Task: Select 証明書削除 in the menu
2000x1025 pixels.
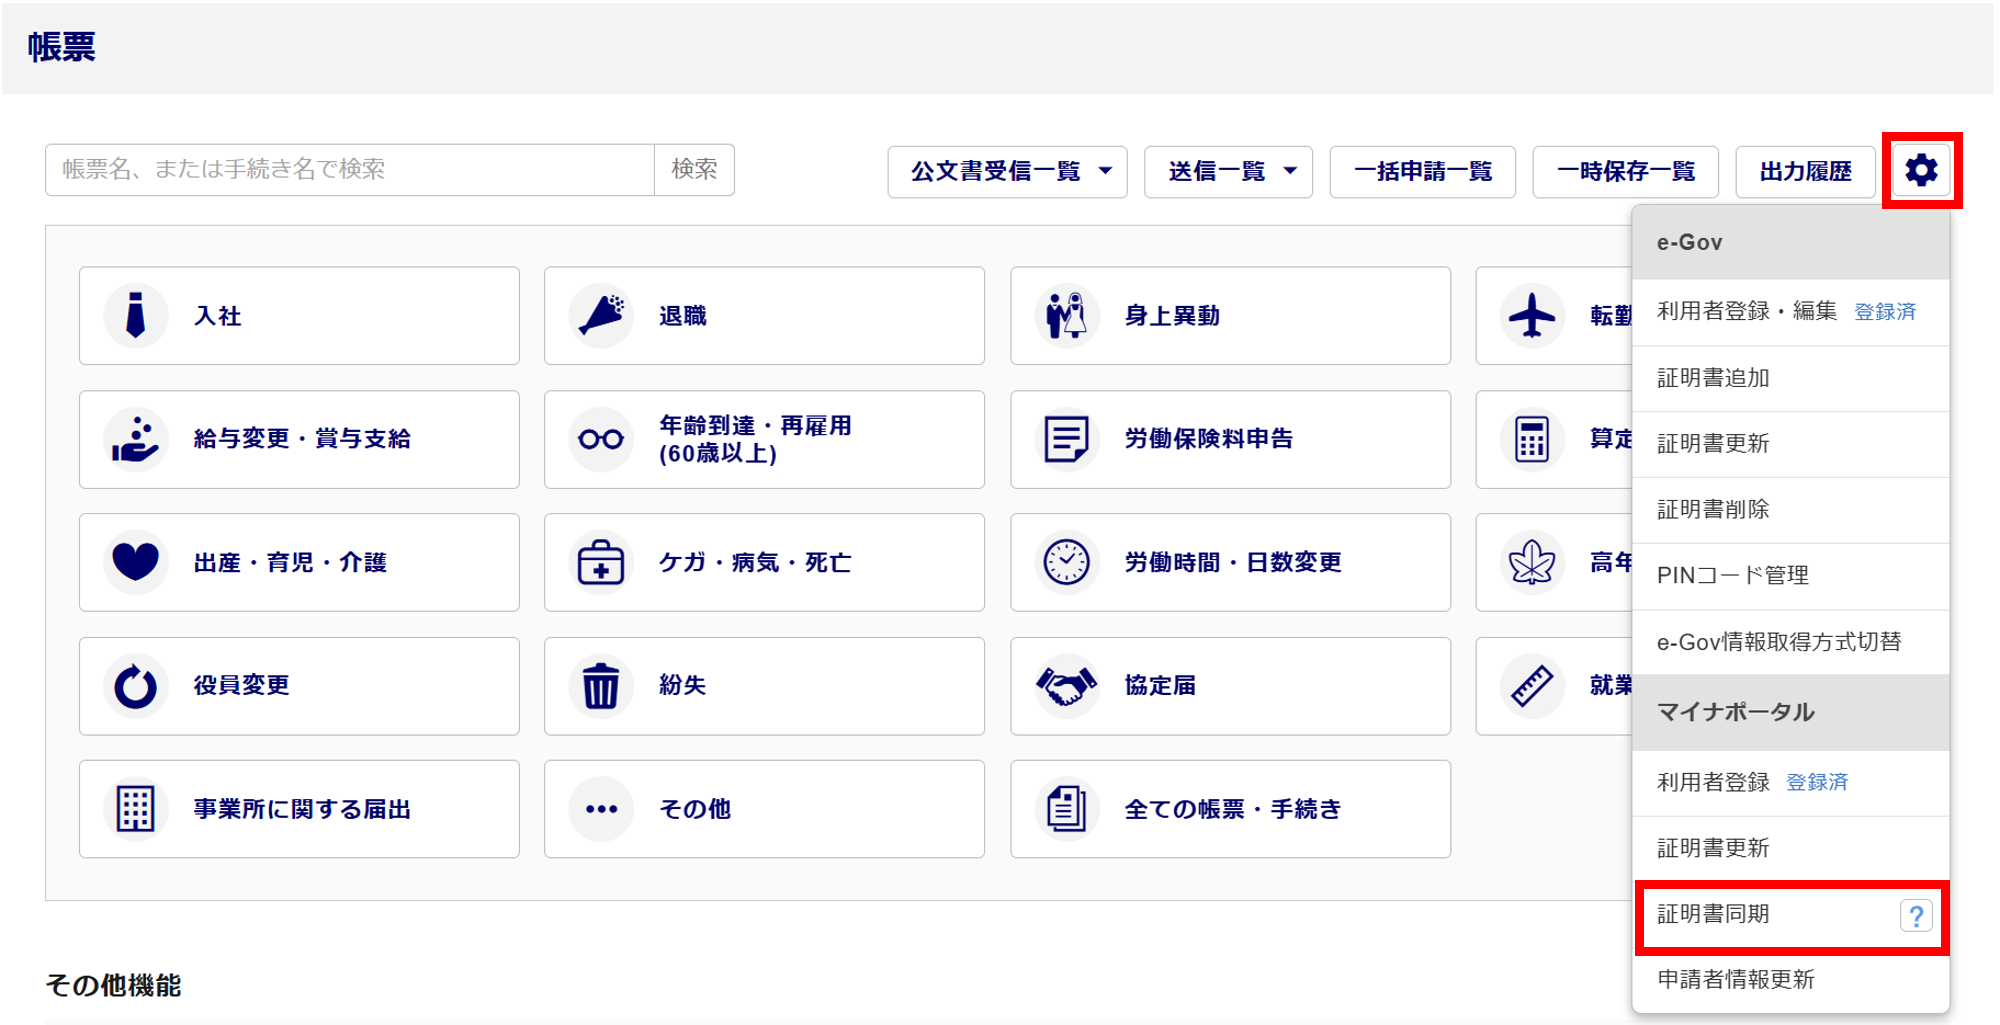Action: (1790, 510)
